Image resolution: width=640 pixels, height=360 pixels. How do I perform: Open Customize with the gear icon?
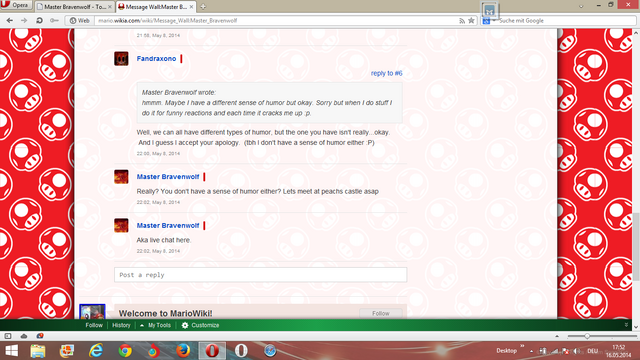(200, 325)
